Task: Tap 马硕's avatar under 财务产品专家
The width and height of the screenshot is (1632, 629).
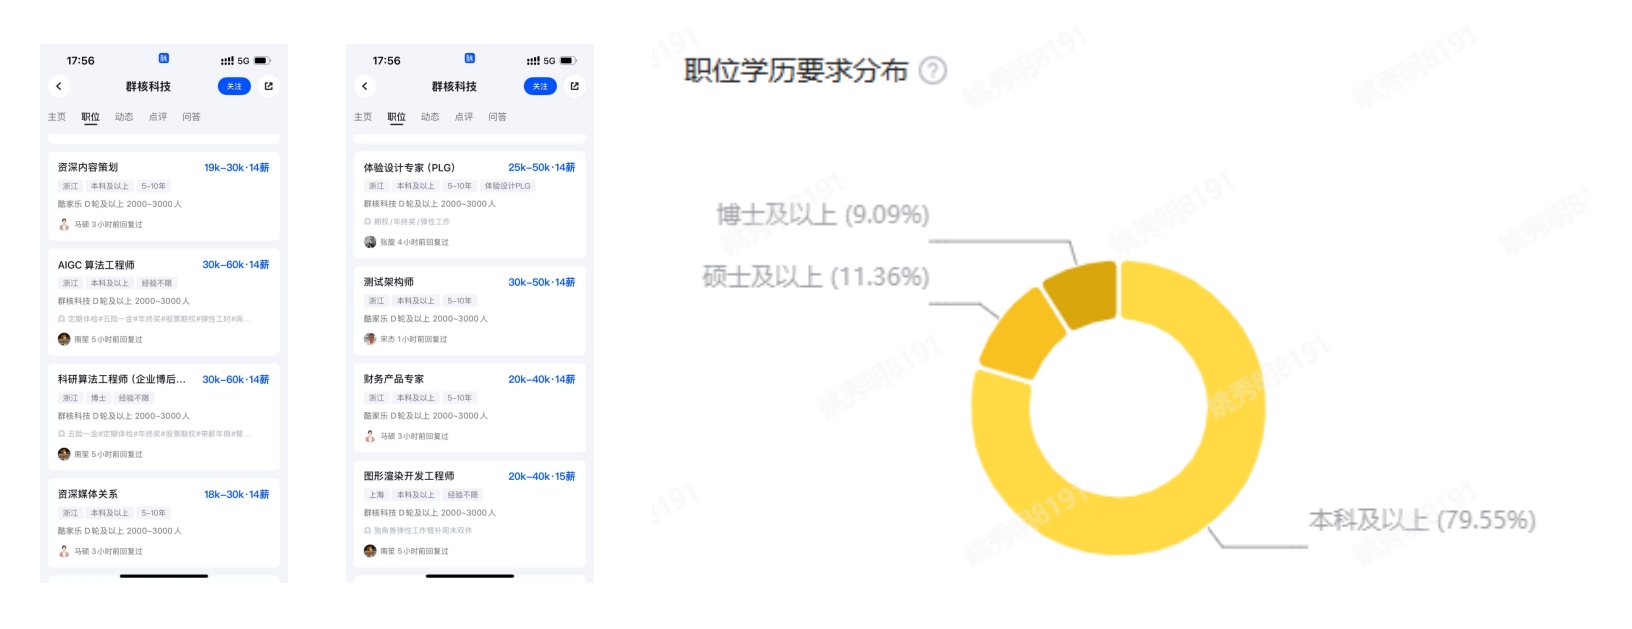Action: 370,436
